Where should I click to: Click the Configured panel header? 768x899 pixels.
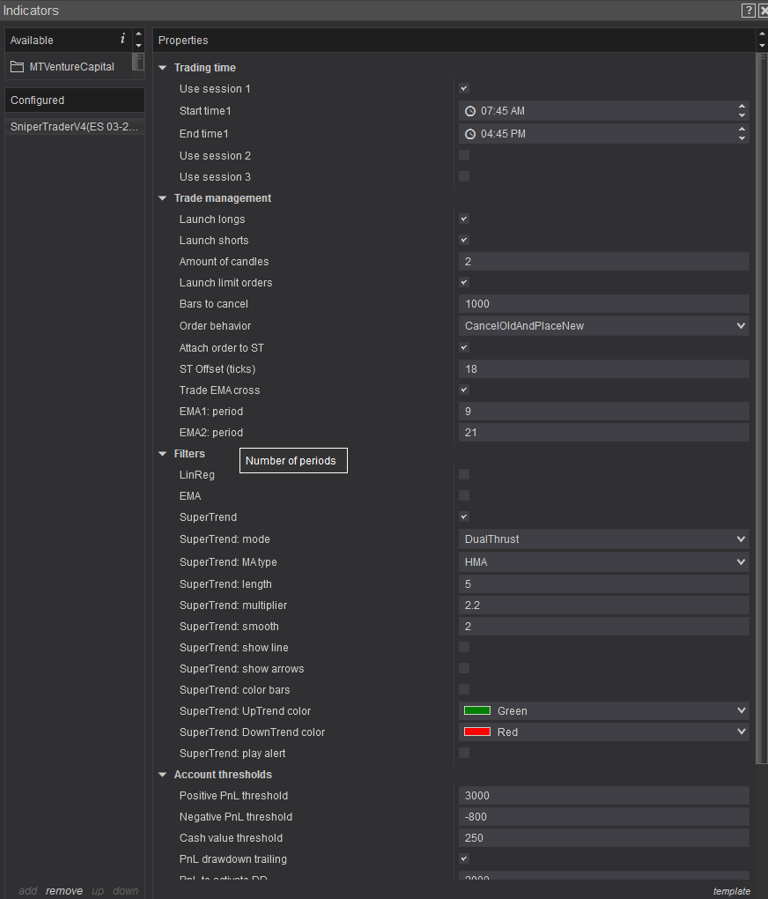[74, 100]
